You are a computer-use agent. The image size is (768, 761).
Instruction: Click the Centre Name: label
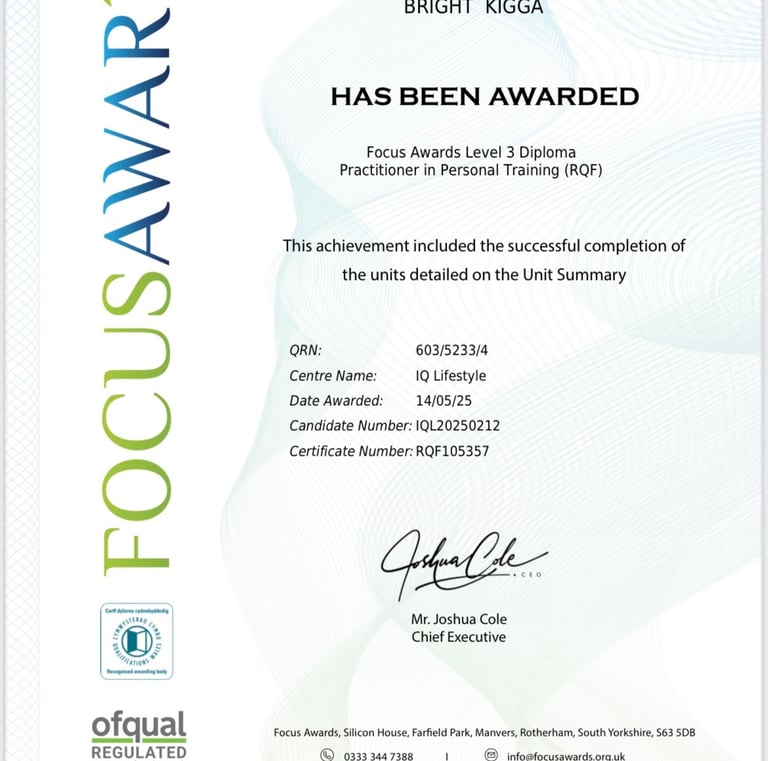pyautogui.click(x=333, y=376)
